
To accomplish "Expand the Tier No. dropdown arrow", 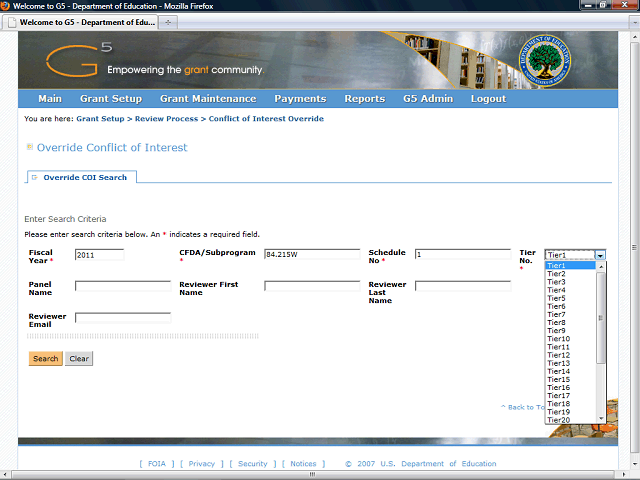I will 600,255.
